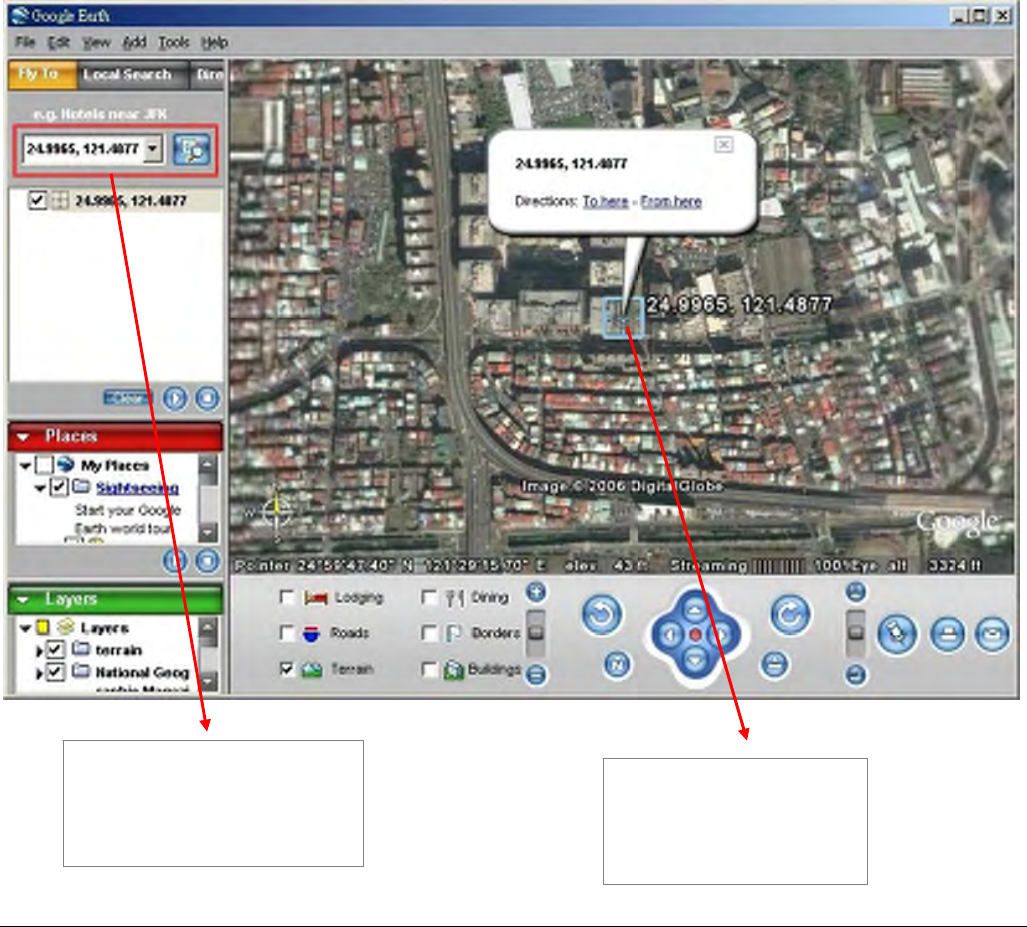Click the My Places globe icon
This screenshot has width=1027, height=927.
coord(65,465)
